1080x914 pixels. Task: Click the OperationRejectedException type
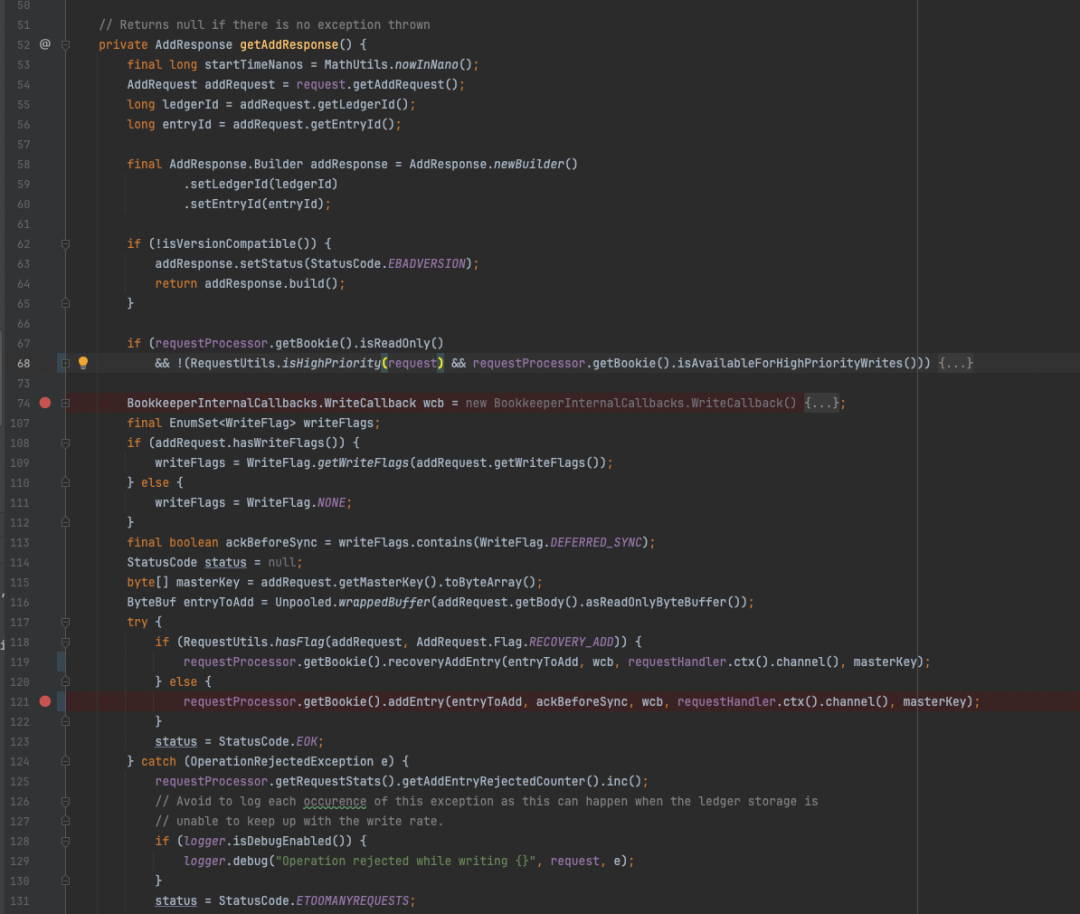tap(282, 762)
